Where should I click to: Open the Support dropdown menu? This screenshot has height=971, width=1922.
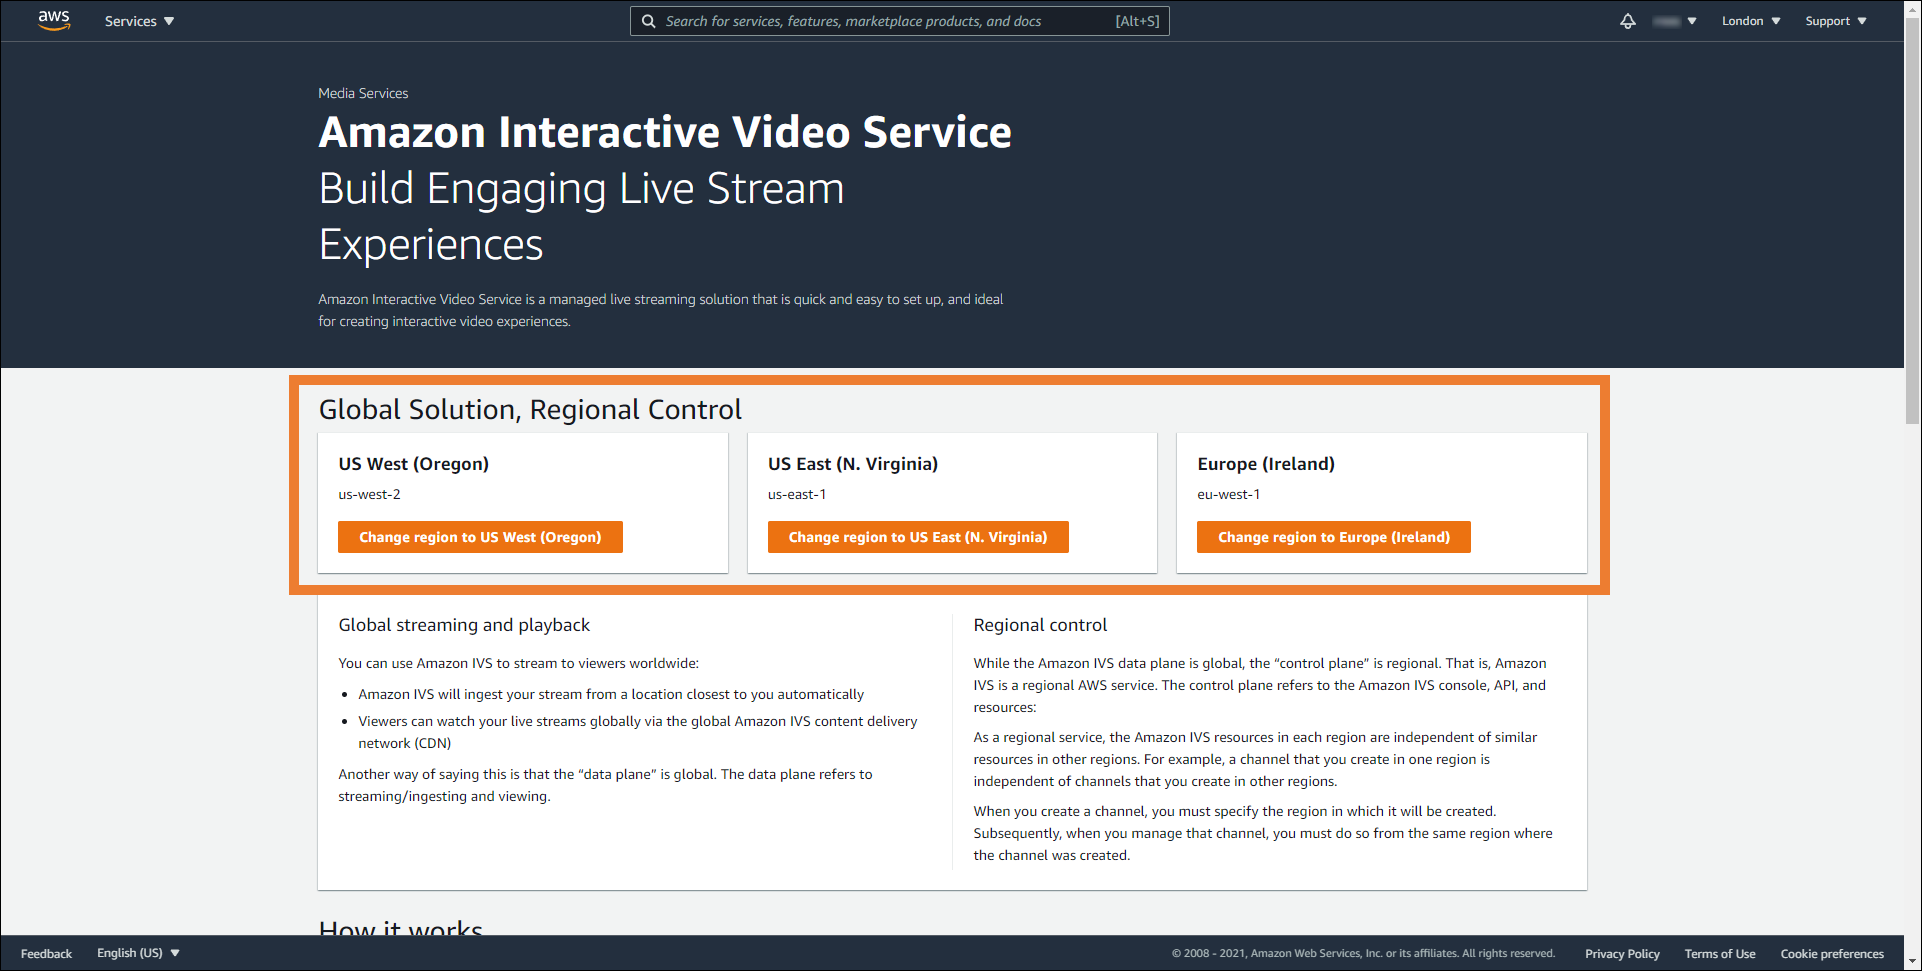[x=1835, y=21]
